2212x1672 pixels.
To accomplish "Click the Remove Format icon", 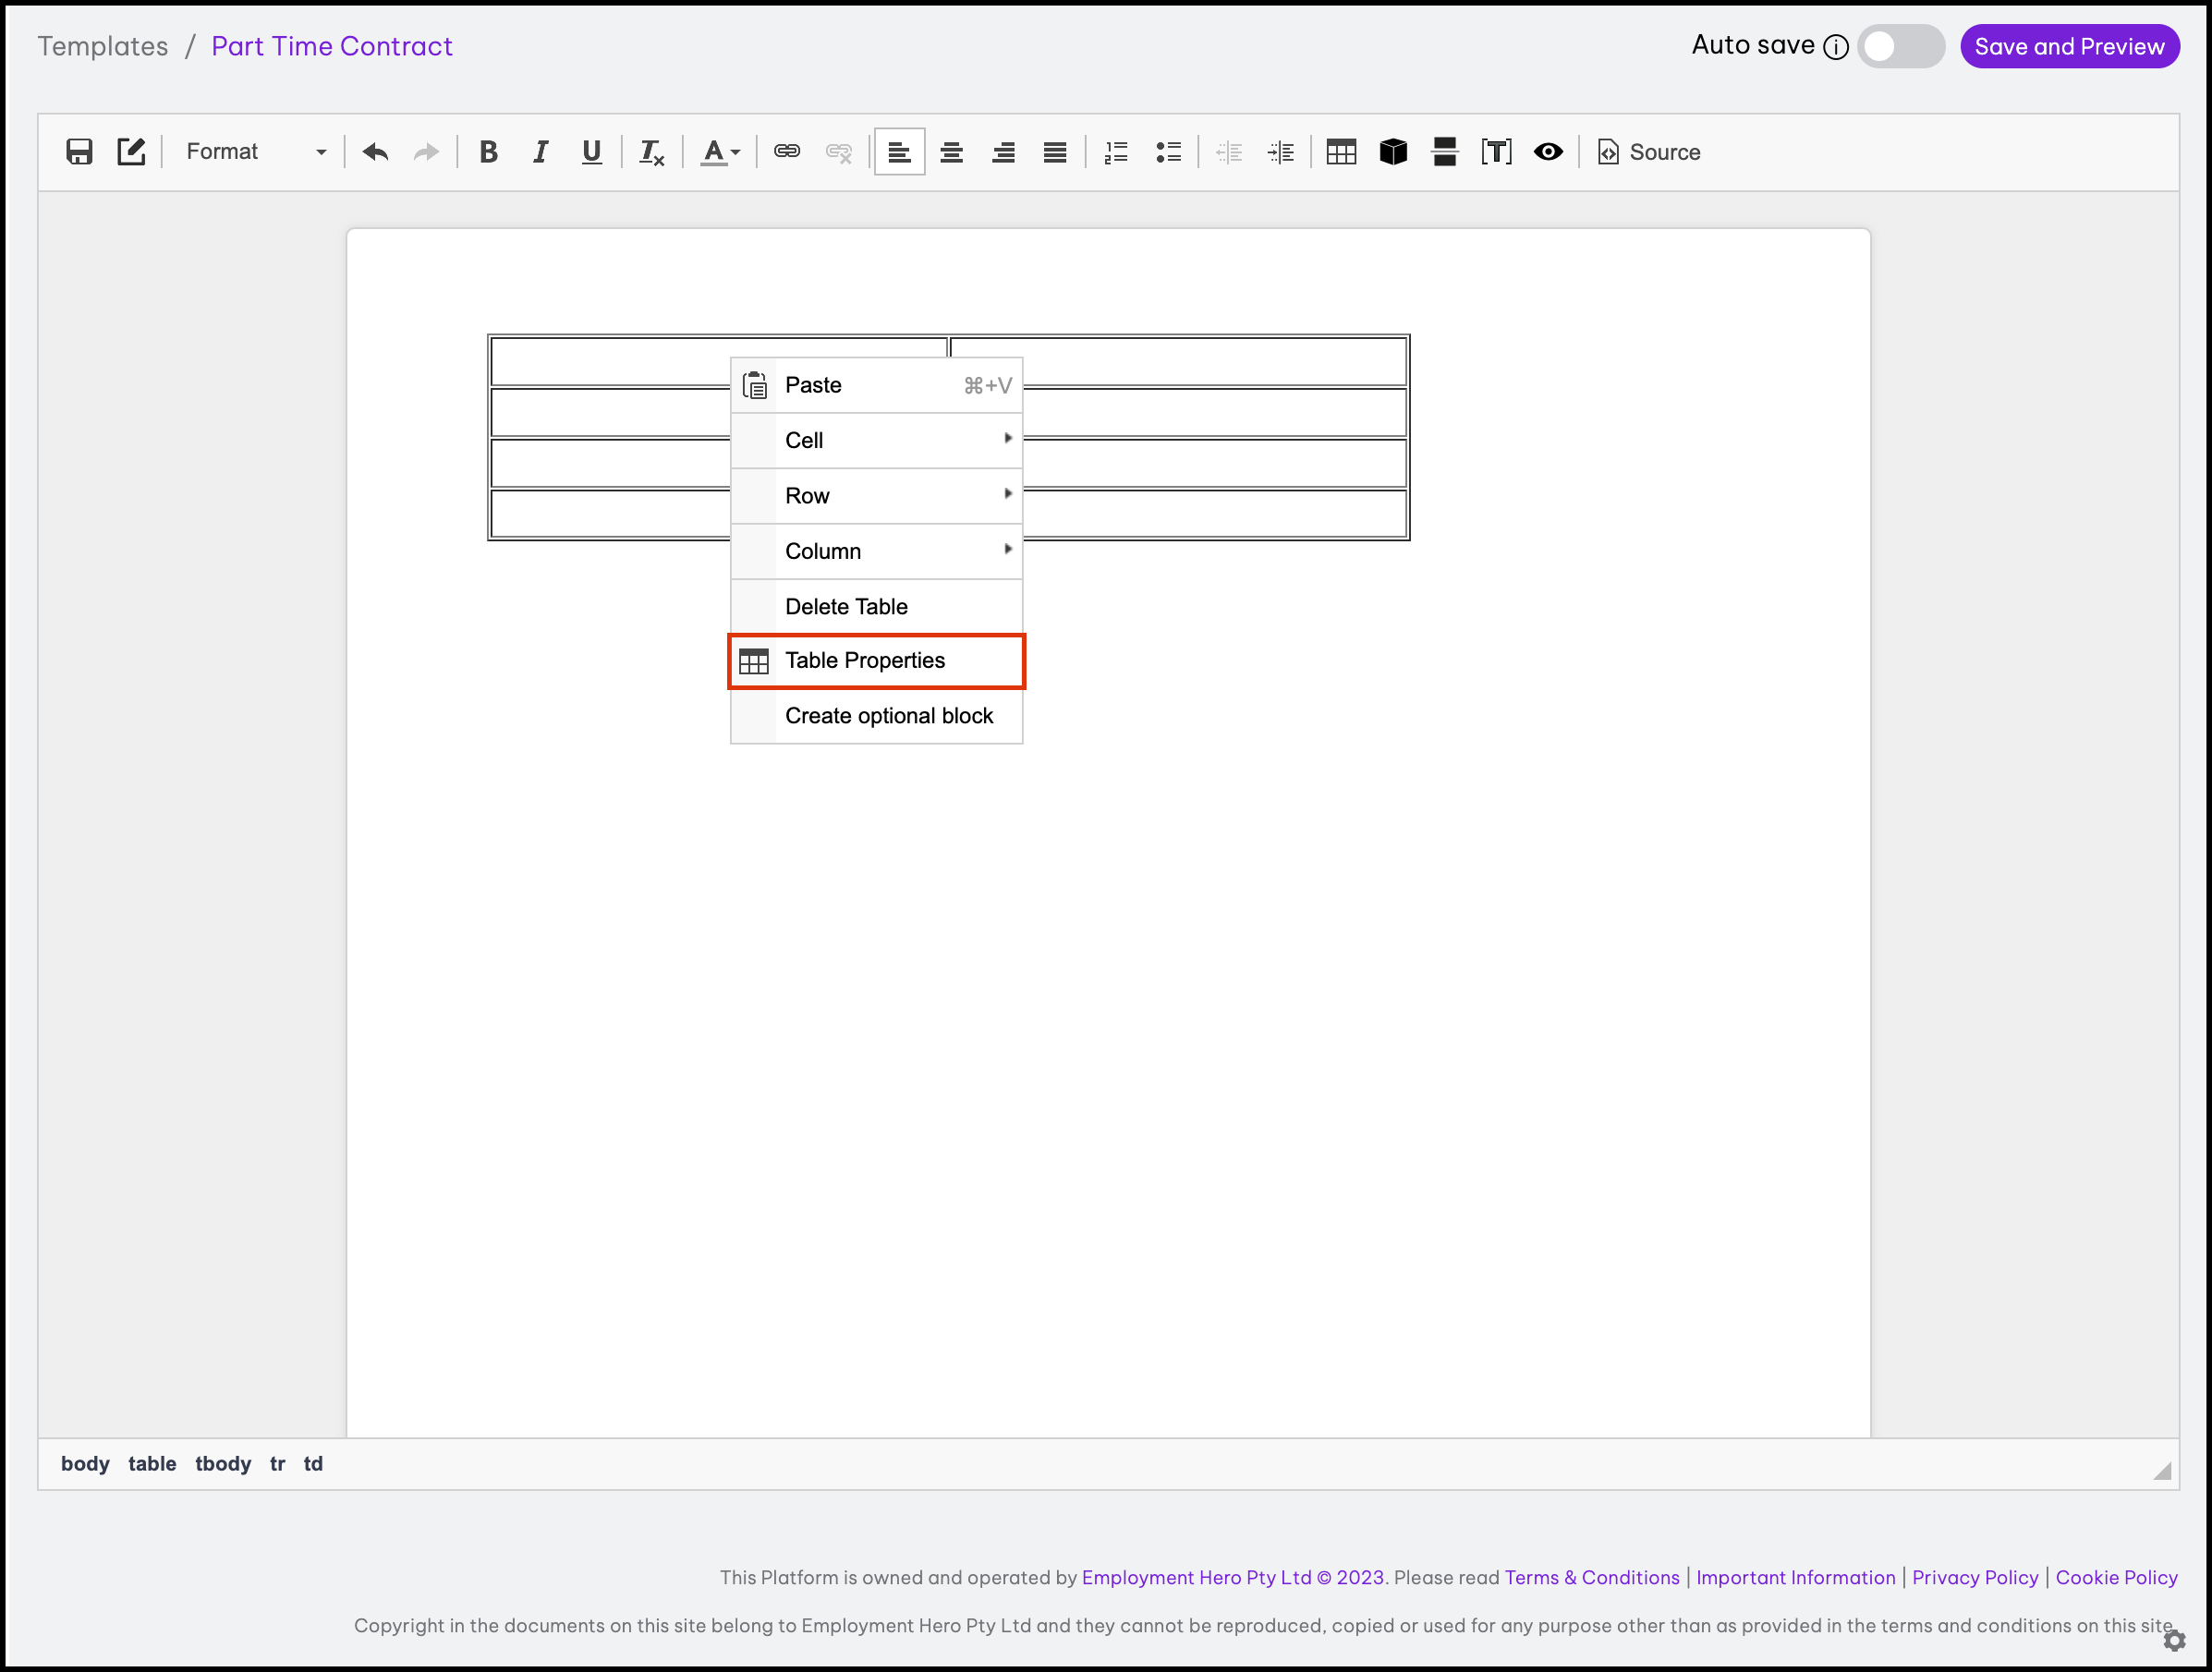I will (651, 152).
